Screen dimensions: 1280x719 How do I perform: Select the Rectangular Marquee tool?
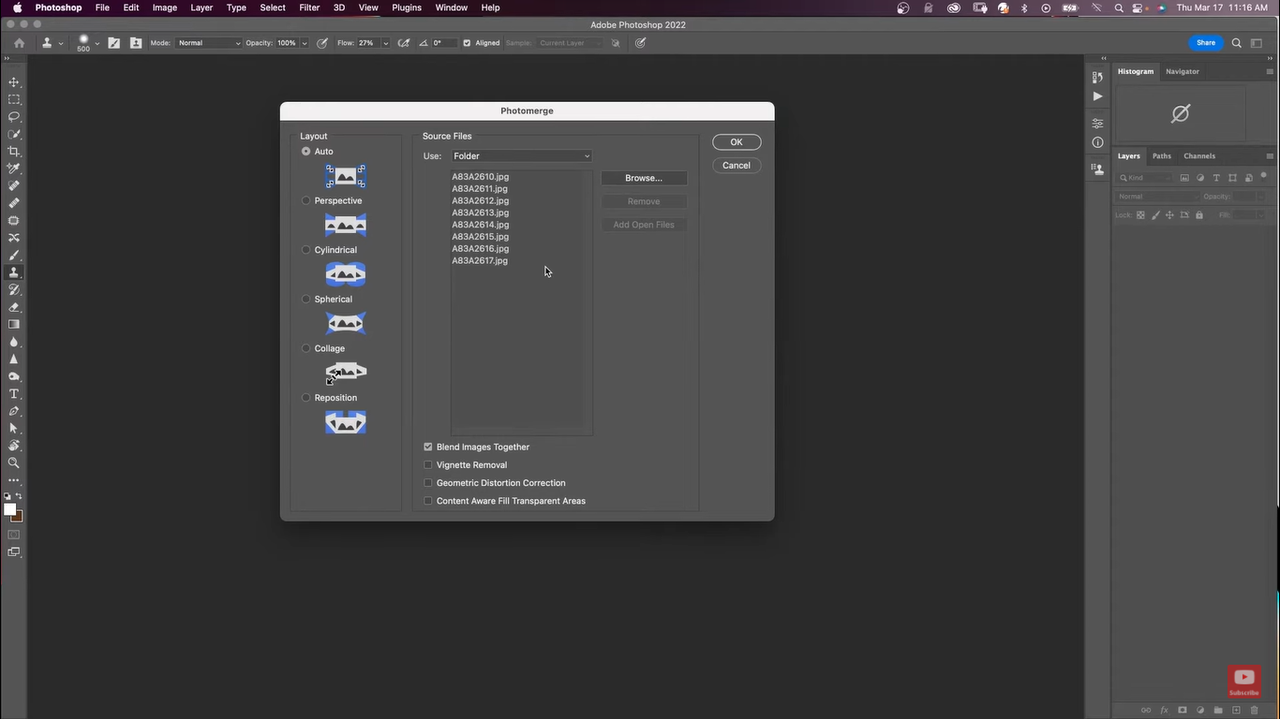(x=14, y=99)
